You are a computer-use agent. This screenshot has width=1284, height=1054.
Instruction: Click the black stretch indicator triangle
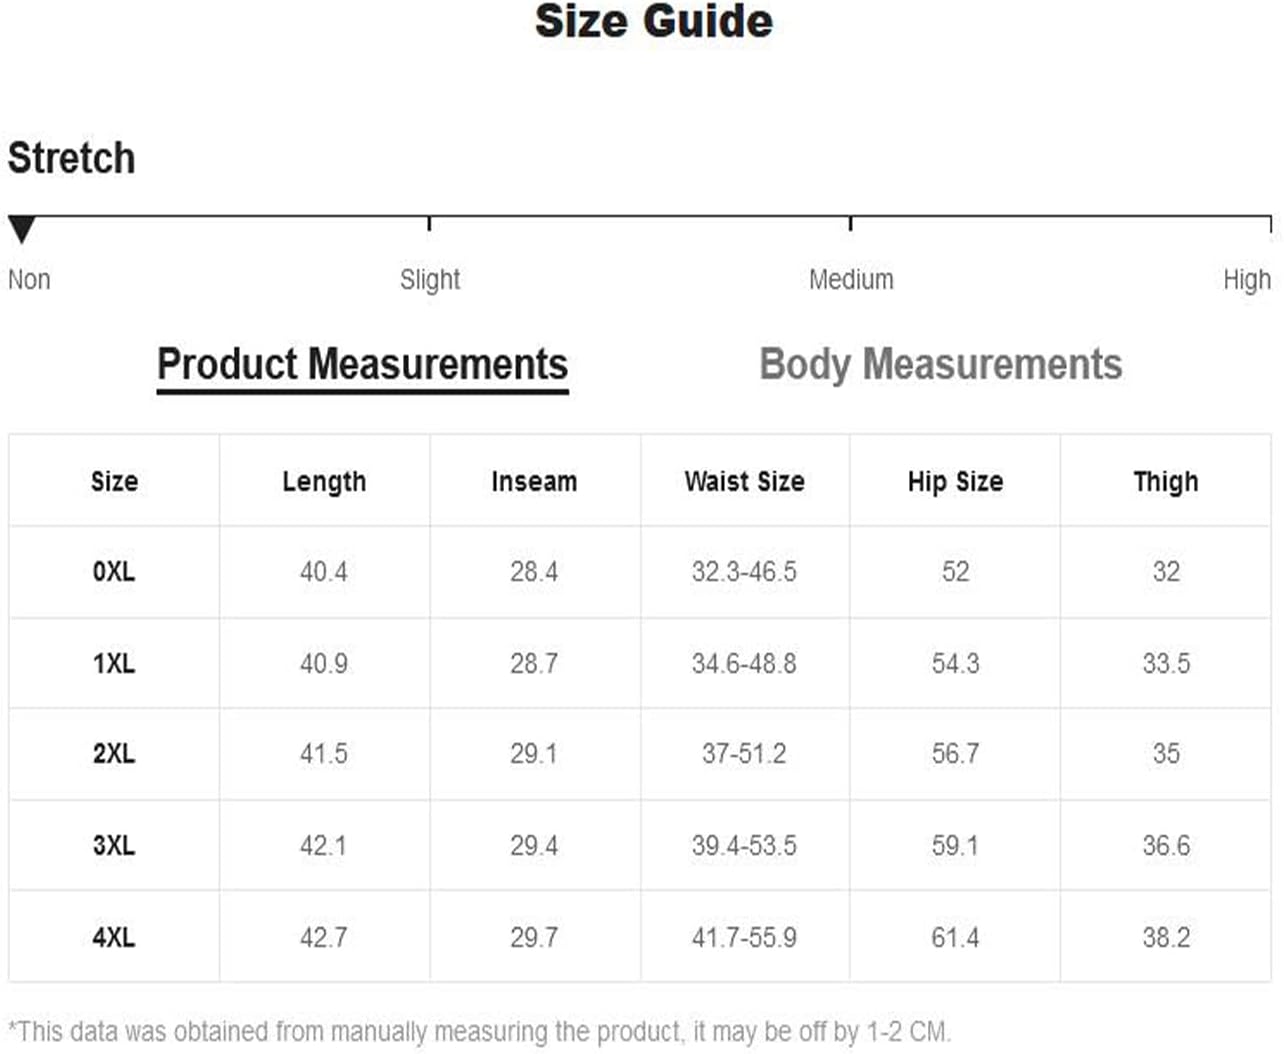[22, 229]
